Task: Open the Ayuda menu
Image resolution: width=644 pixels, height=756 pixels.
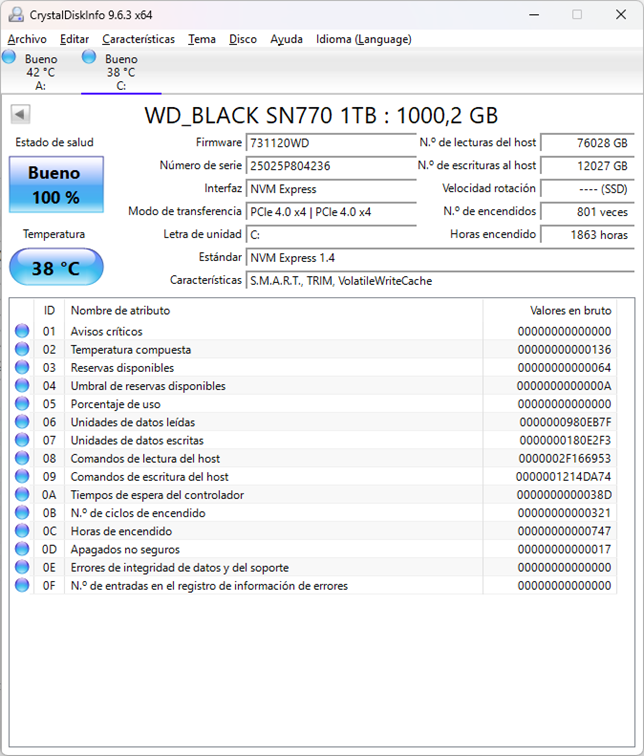Action: tap(286, 39)
